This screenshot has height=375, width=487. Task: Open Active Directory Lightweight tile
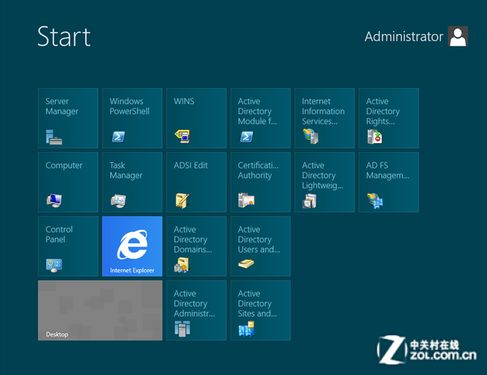[x=324, y=182]
